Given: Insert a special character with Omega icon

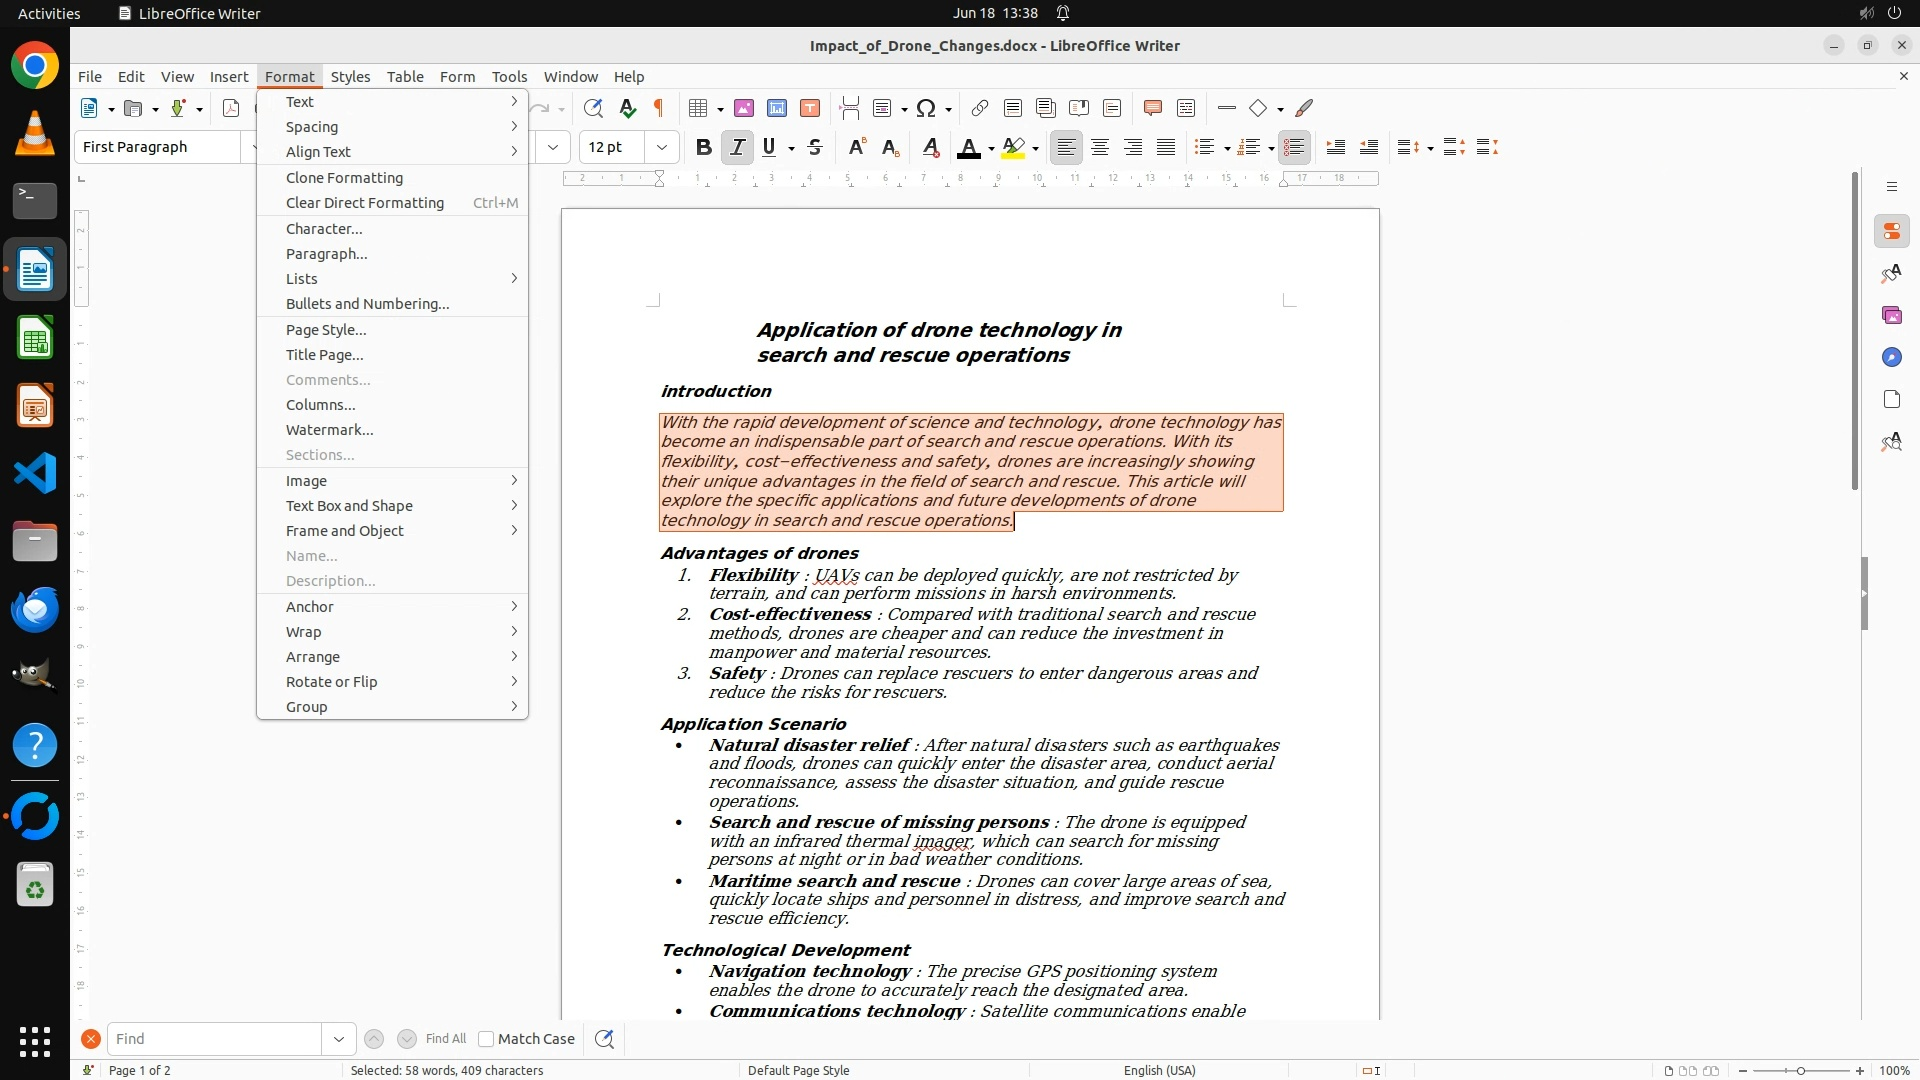Looking at the screenshot, I should click(926, 108).
